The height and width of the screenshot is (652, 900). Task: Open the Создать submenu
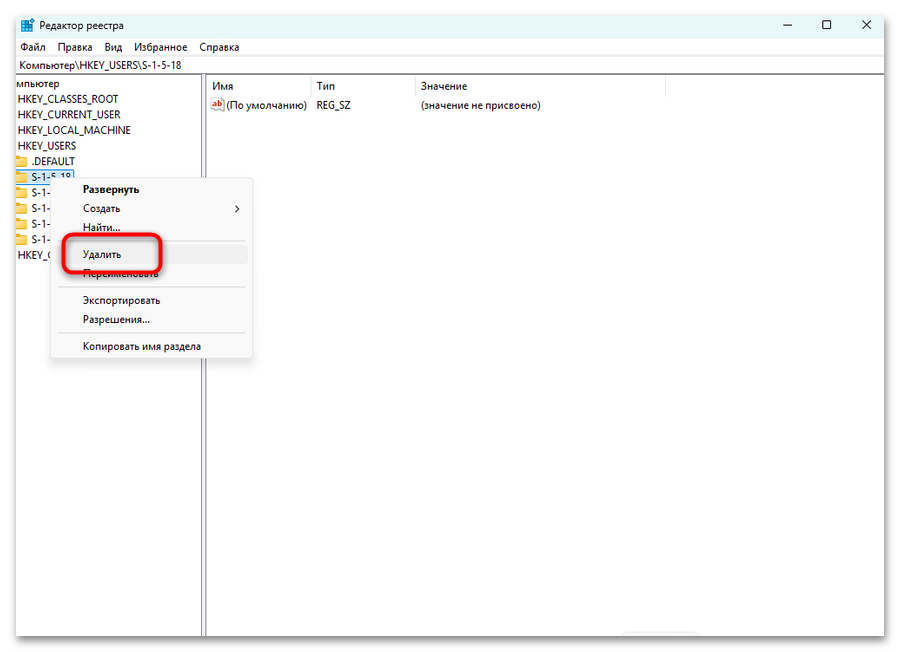tap(152, 208)
